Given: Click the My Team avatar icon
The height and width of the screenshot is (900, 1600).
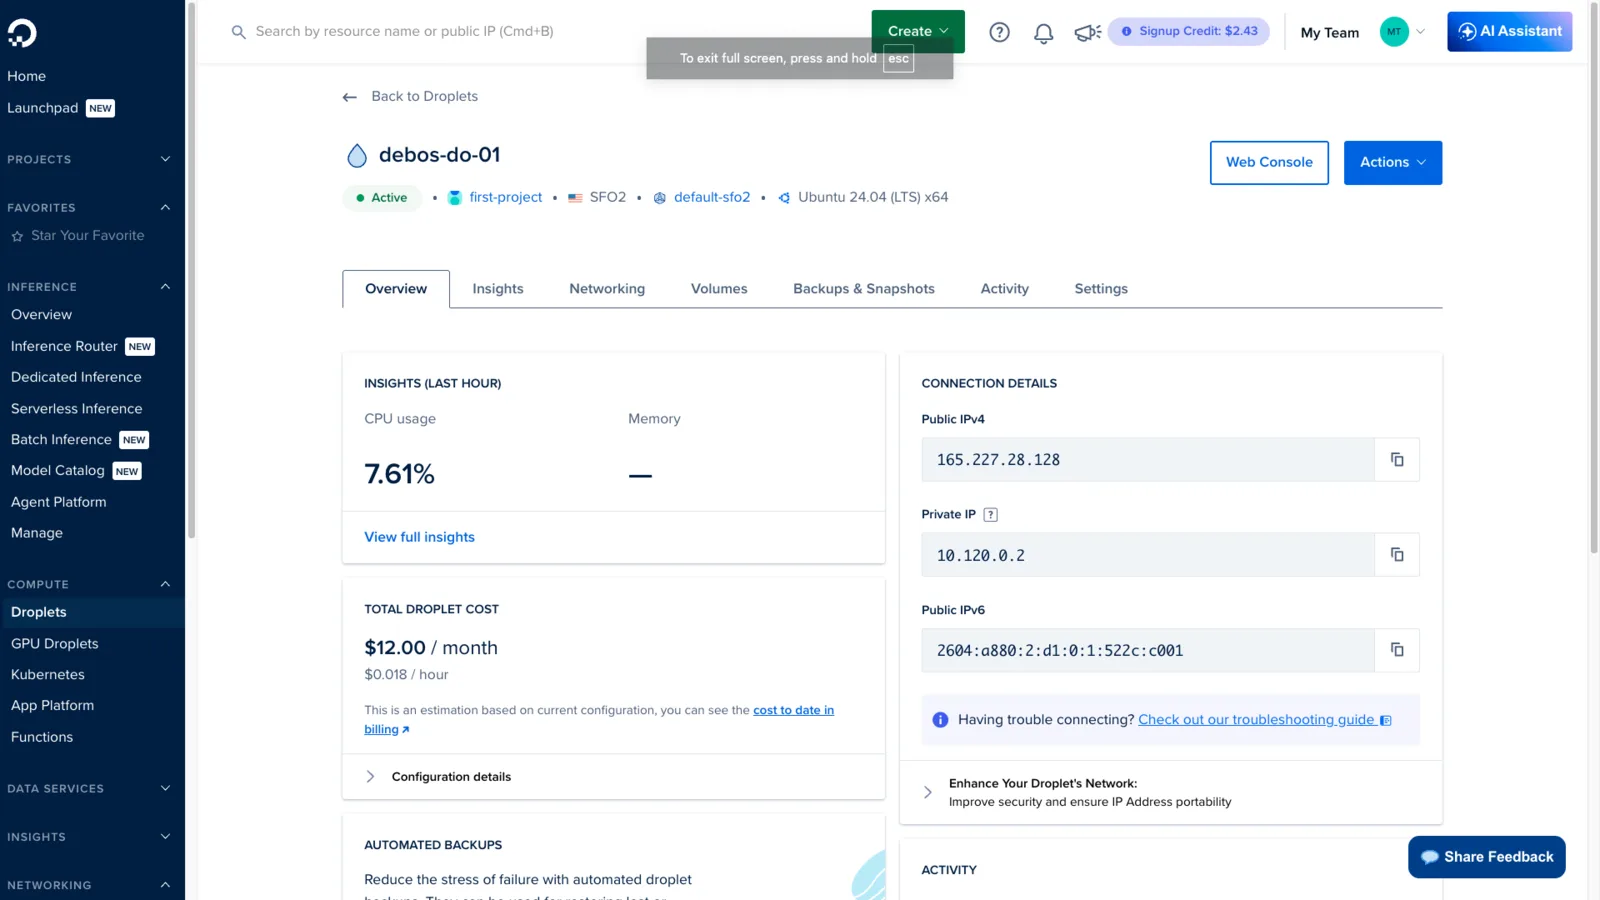Looking at the screenshot, I should click(1394, 32).
